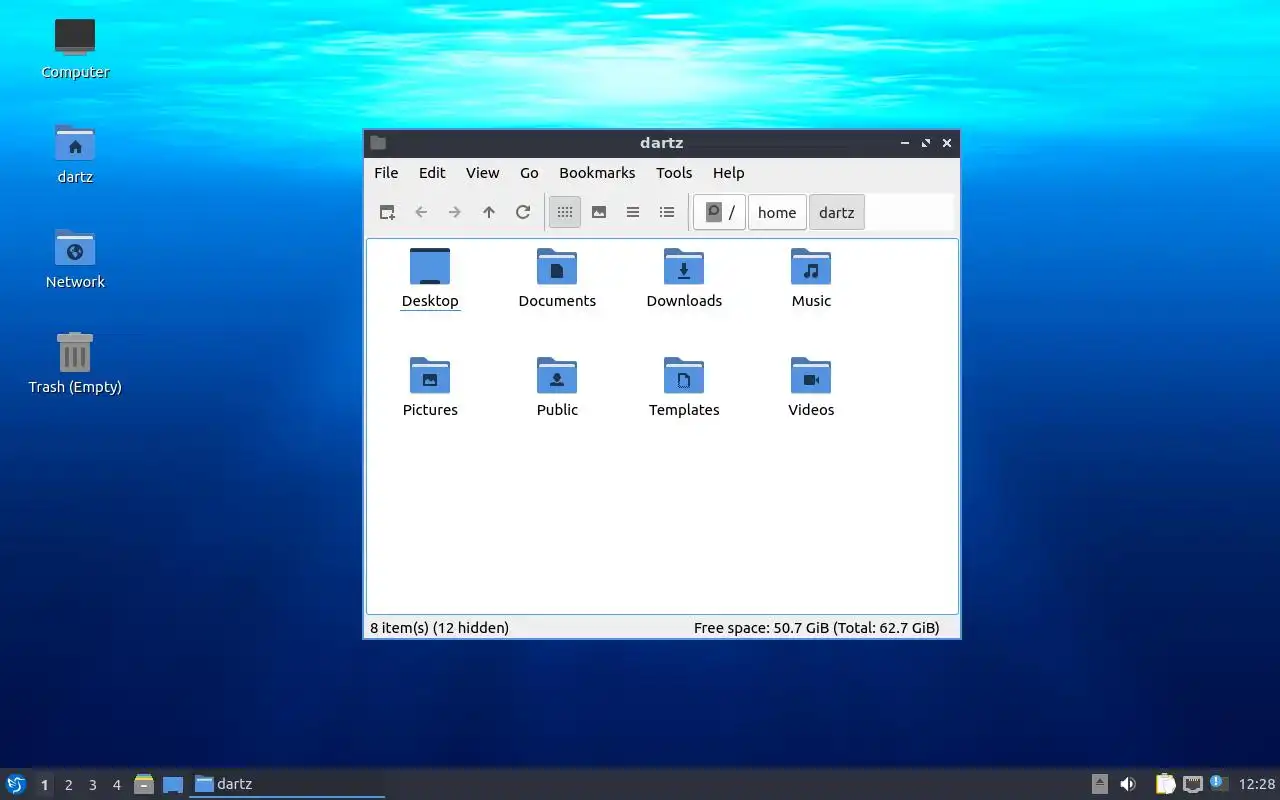
Task: Open the update notifier tray icon
Action: [1218, 783]
